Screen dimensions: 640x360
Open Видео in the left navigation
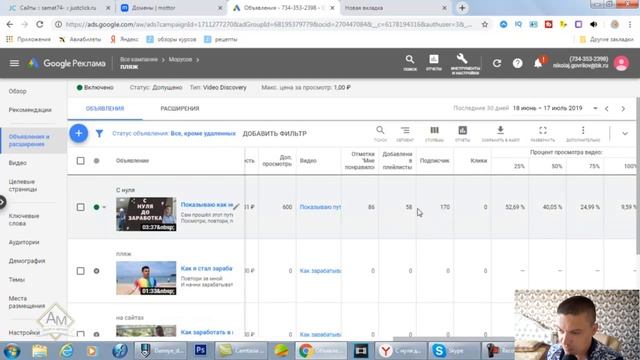coord(18,163)
